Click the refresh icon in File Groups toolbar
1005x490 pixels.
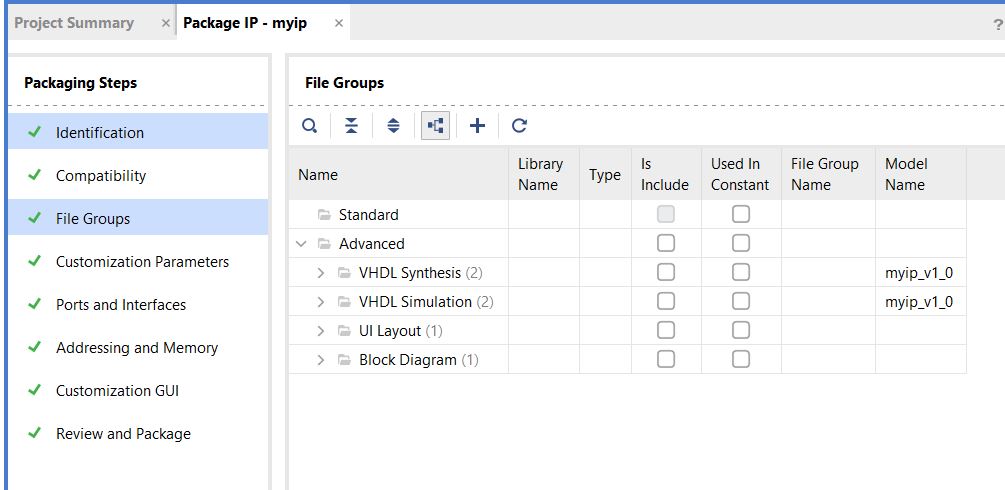(519, 126)
